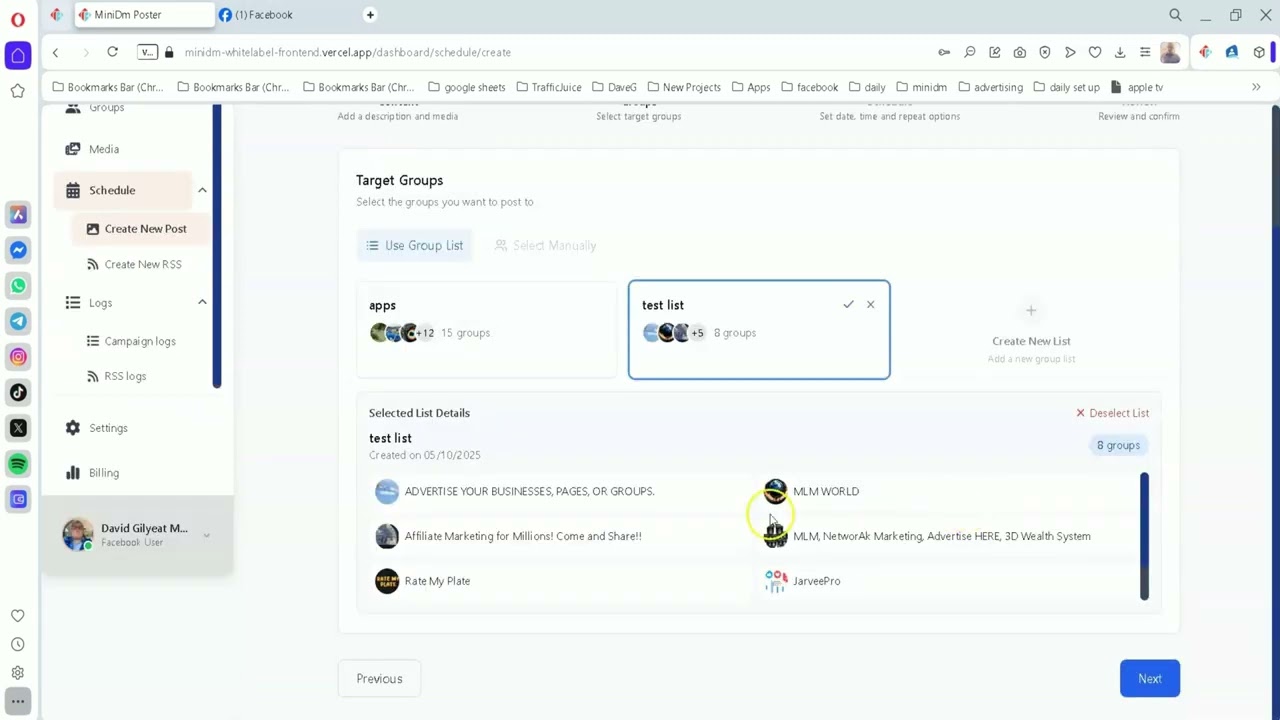The height and width of the screenshot is (720, 1280).
Task: Open WhatsApp in the Opera sidebar
Action: click(x=18, y=286)
